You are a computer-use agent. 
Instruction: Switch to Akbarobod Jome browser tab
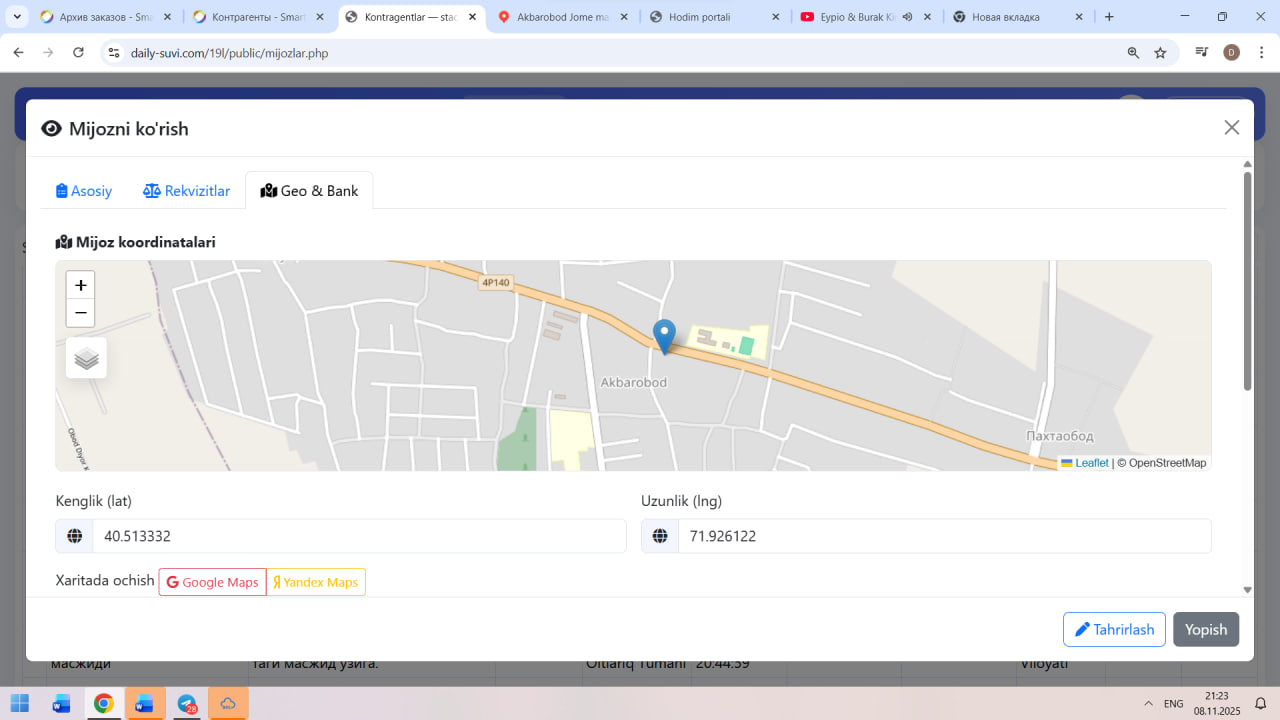(563, 17)
